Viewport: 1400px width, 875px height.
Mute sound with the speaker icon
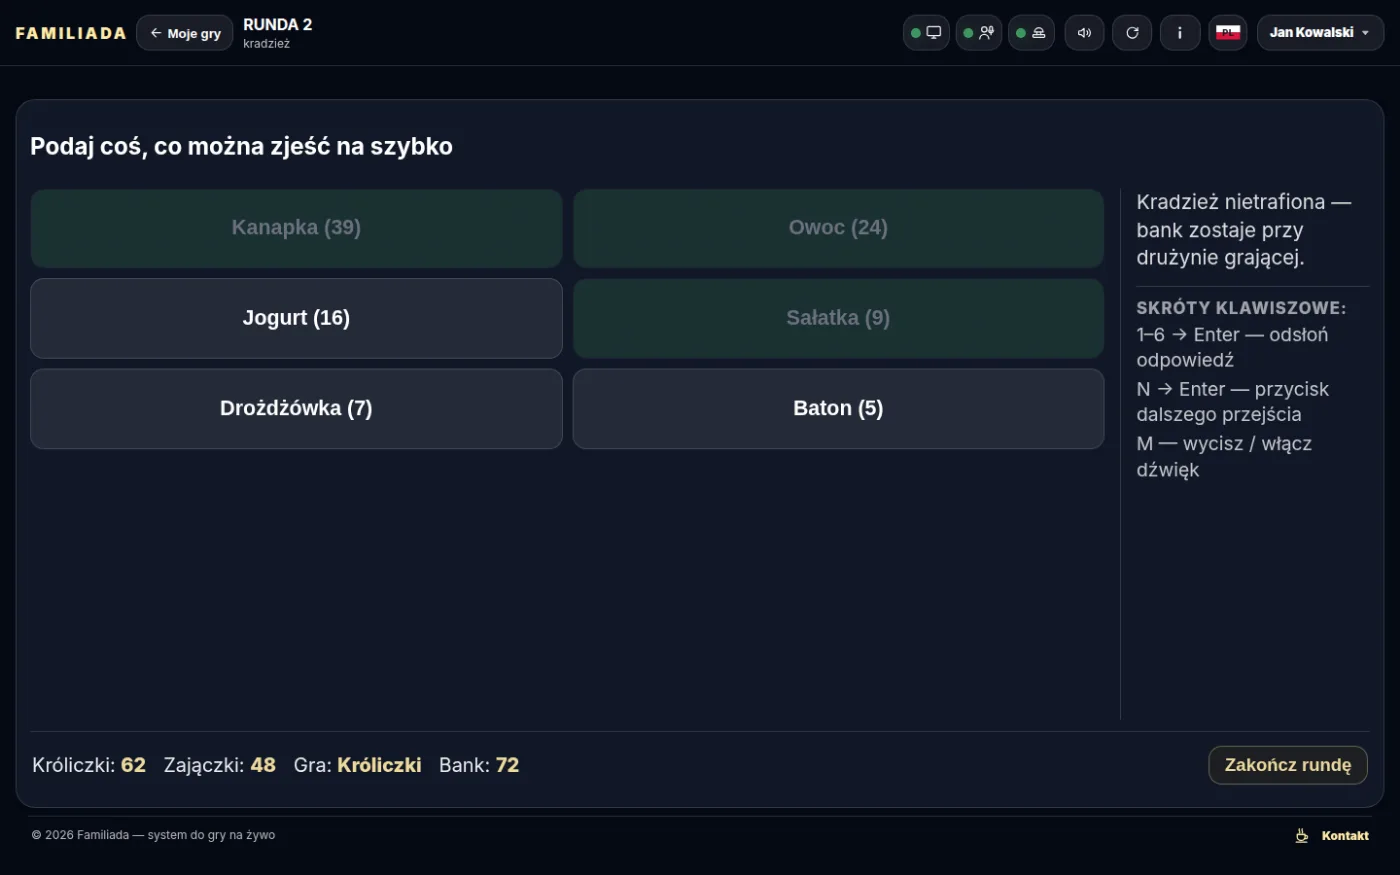point(1084,33)
